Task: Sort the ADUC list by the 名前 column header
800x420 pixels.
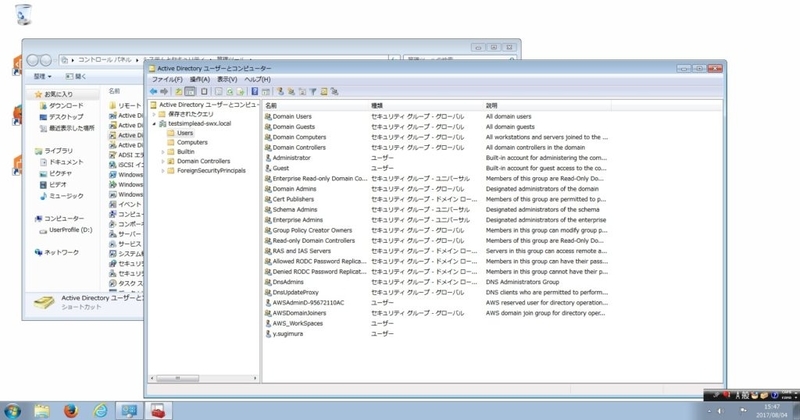Action: pos(315,106)
